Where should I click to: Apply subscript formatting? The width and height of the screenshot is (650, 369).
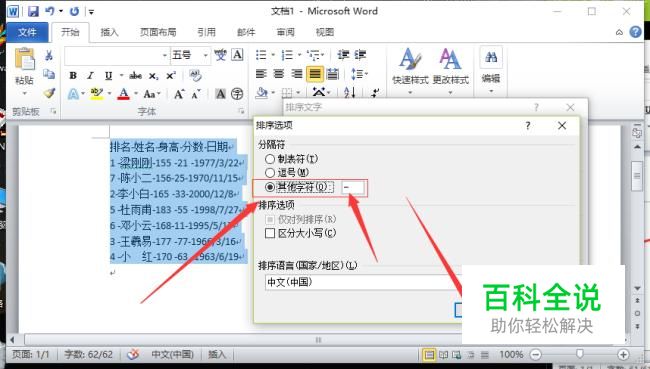point(153,76)
